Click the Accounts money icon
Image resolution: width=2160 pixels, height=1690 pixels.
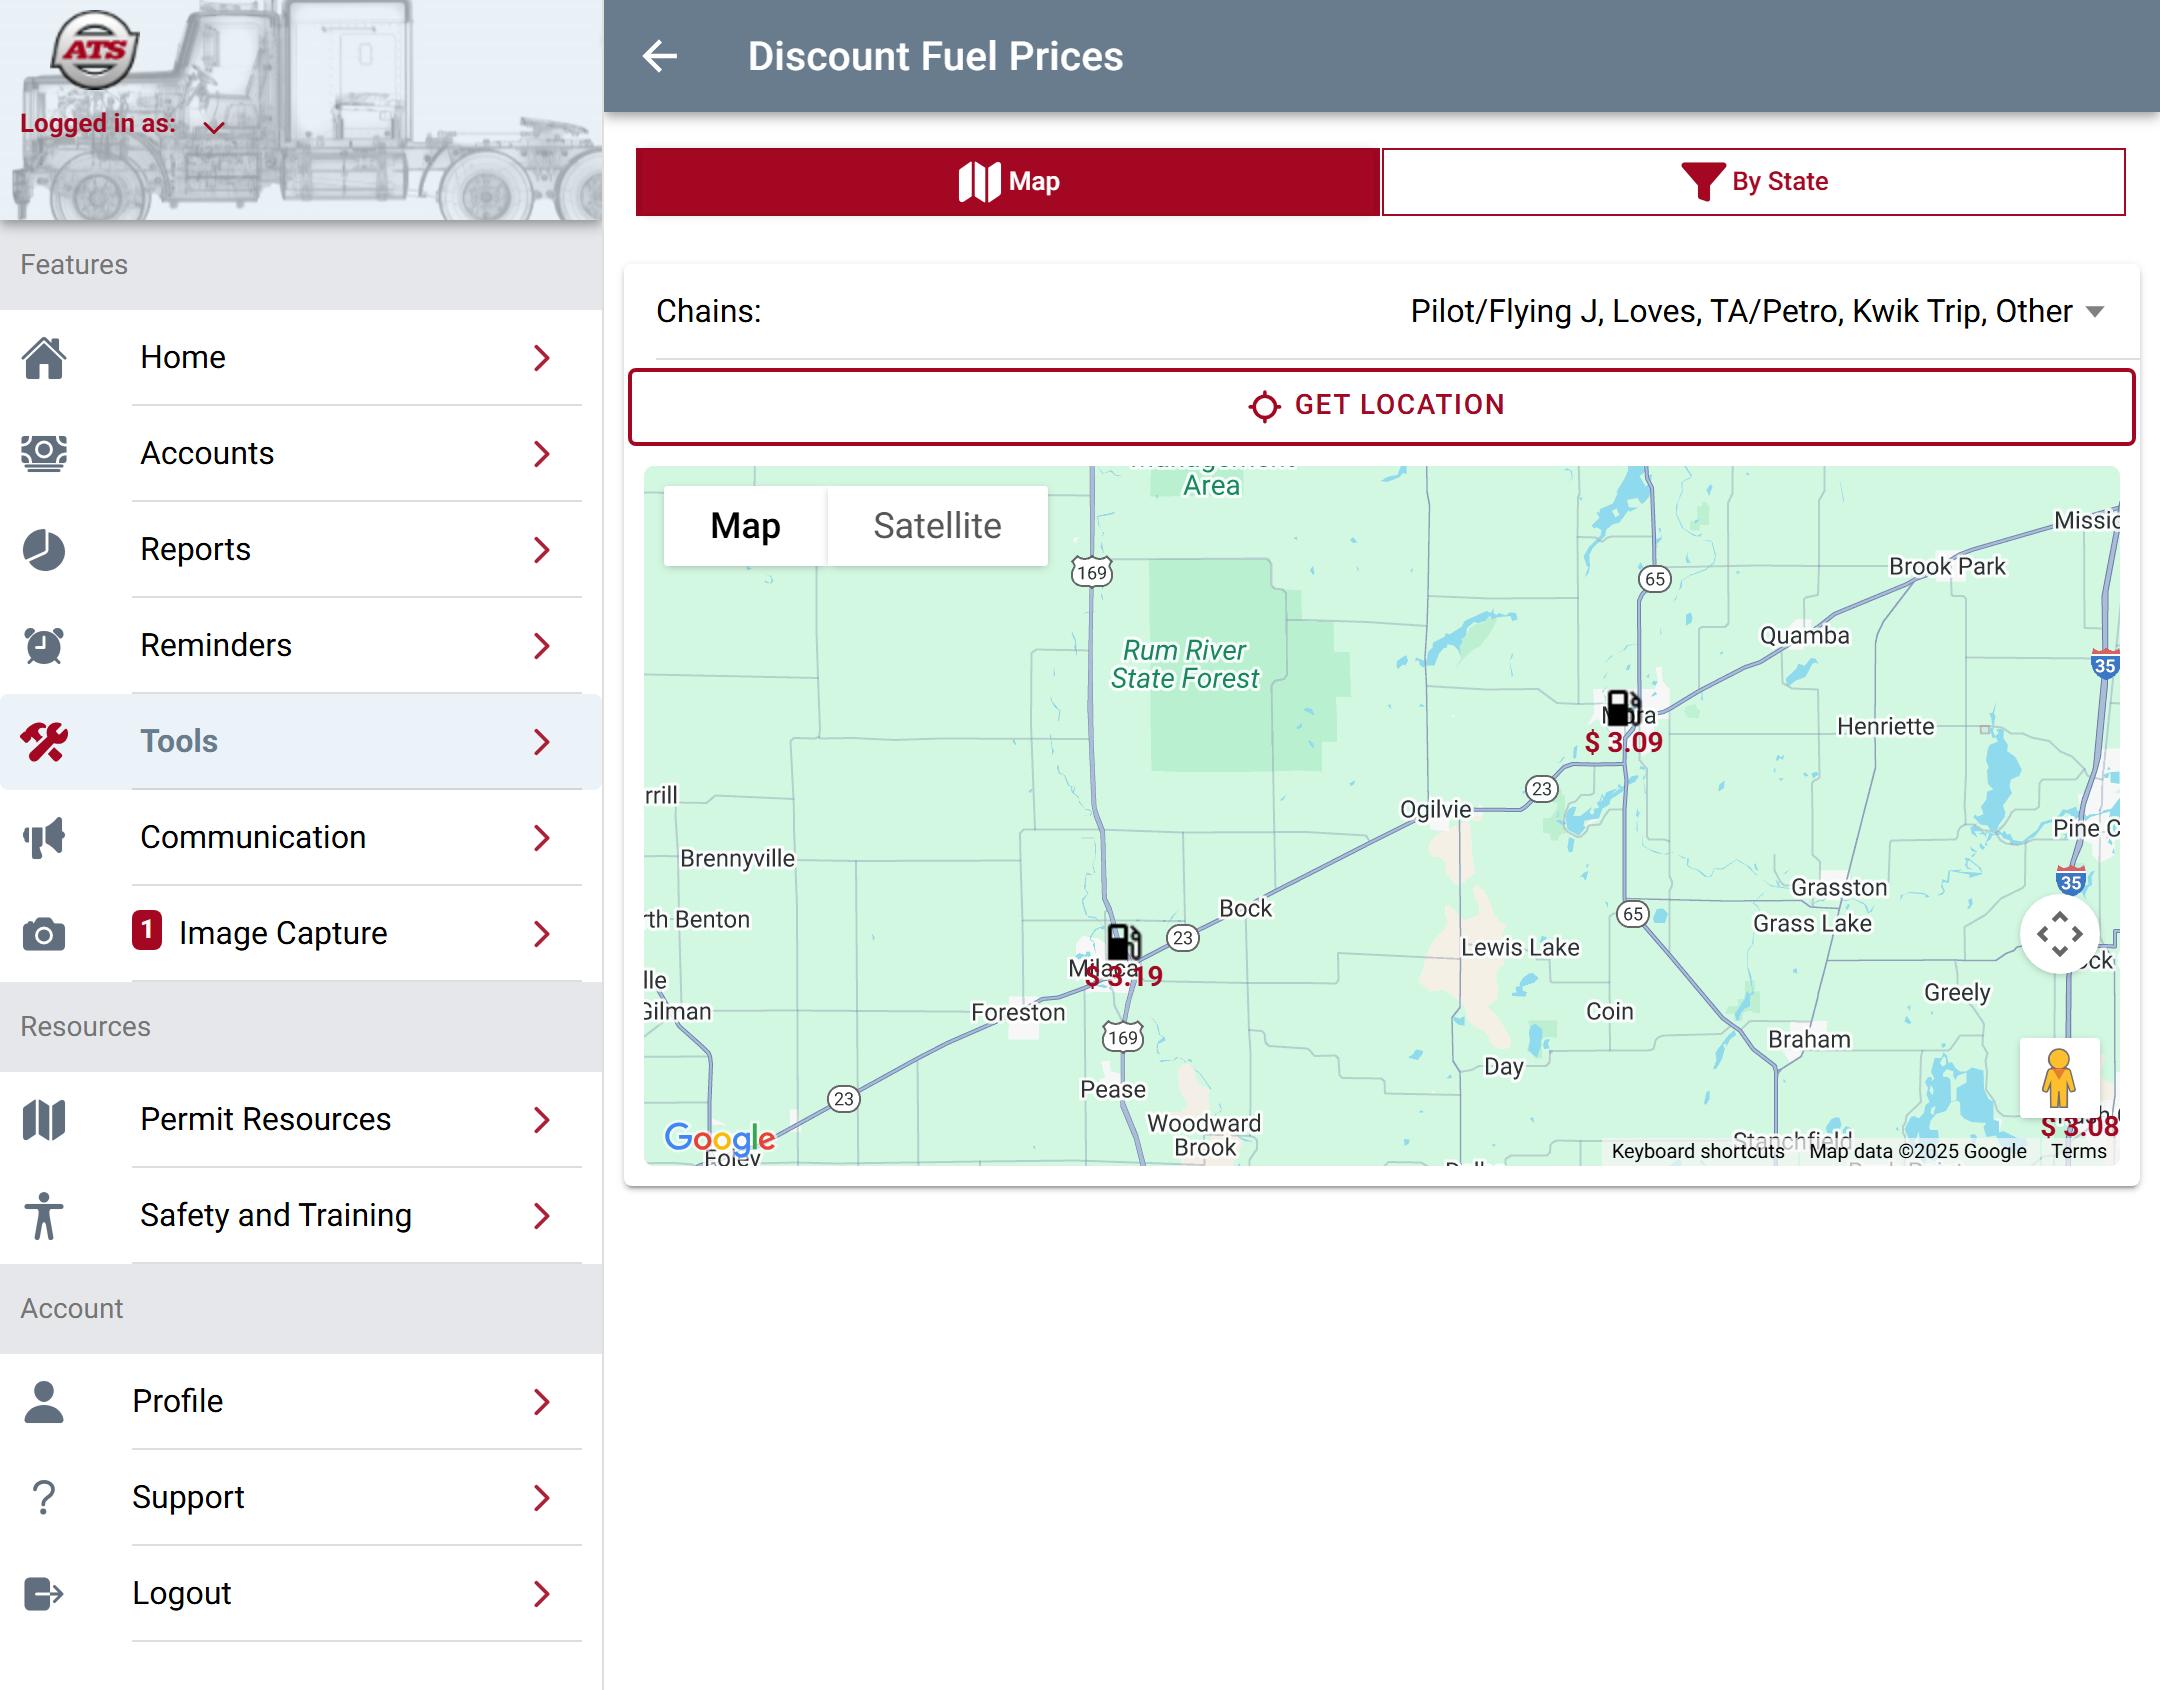tap(44, 453)
